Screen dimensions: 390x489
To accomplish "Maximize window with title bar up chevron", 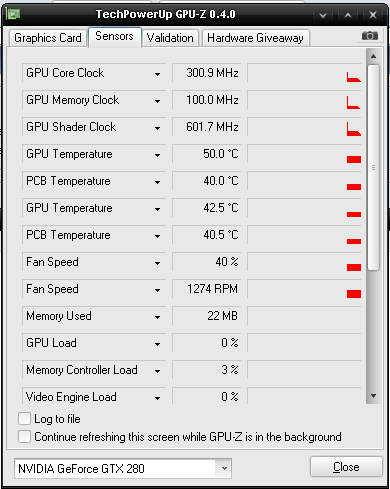I will (348, 15).
